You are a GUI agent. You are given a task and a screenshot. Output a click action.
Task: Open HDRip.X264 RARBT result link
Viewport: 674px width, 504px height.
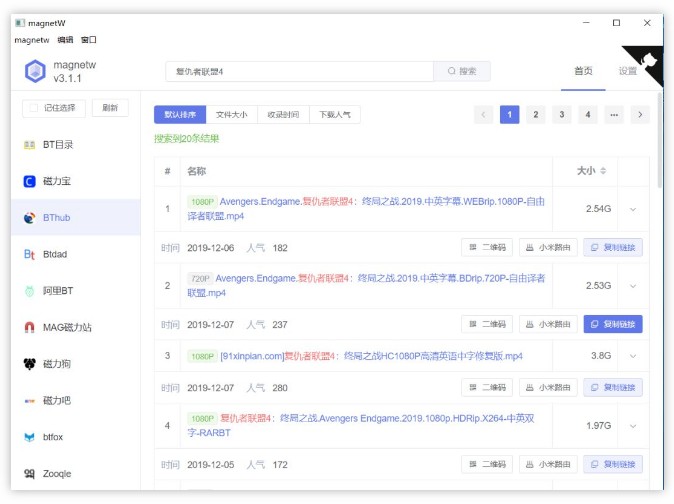coord(361,425)
